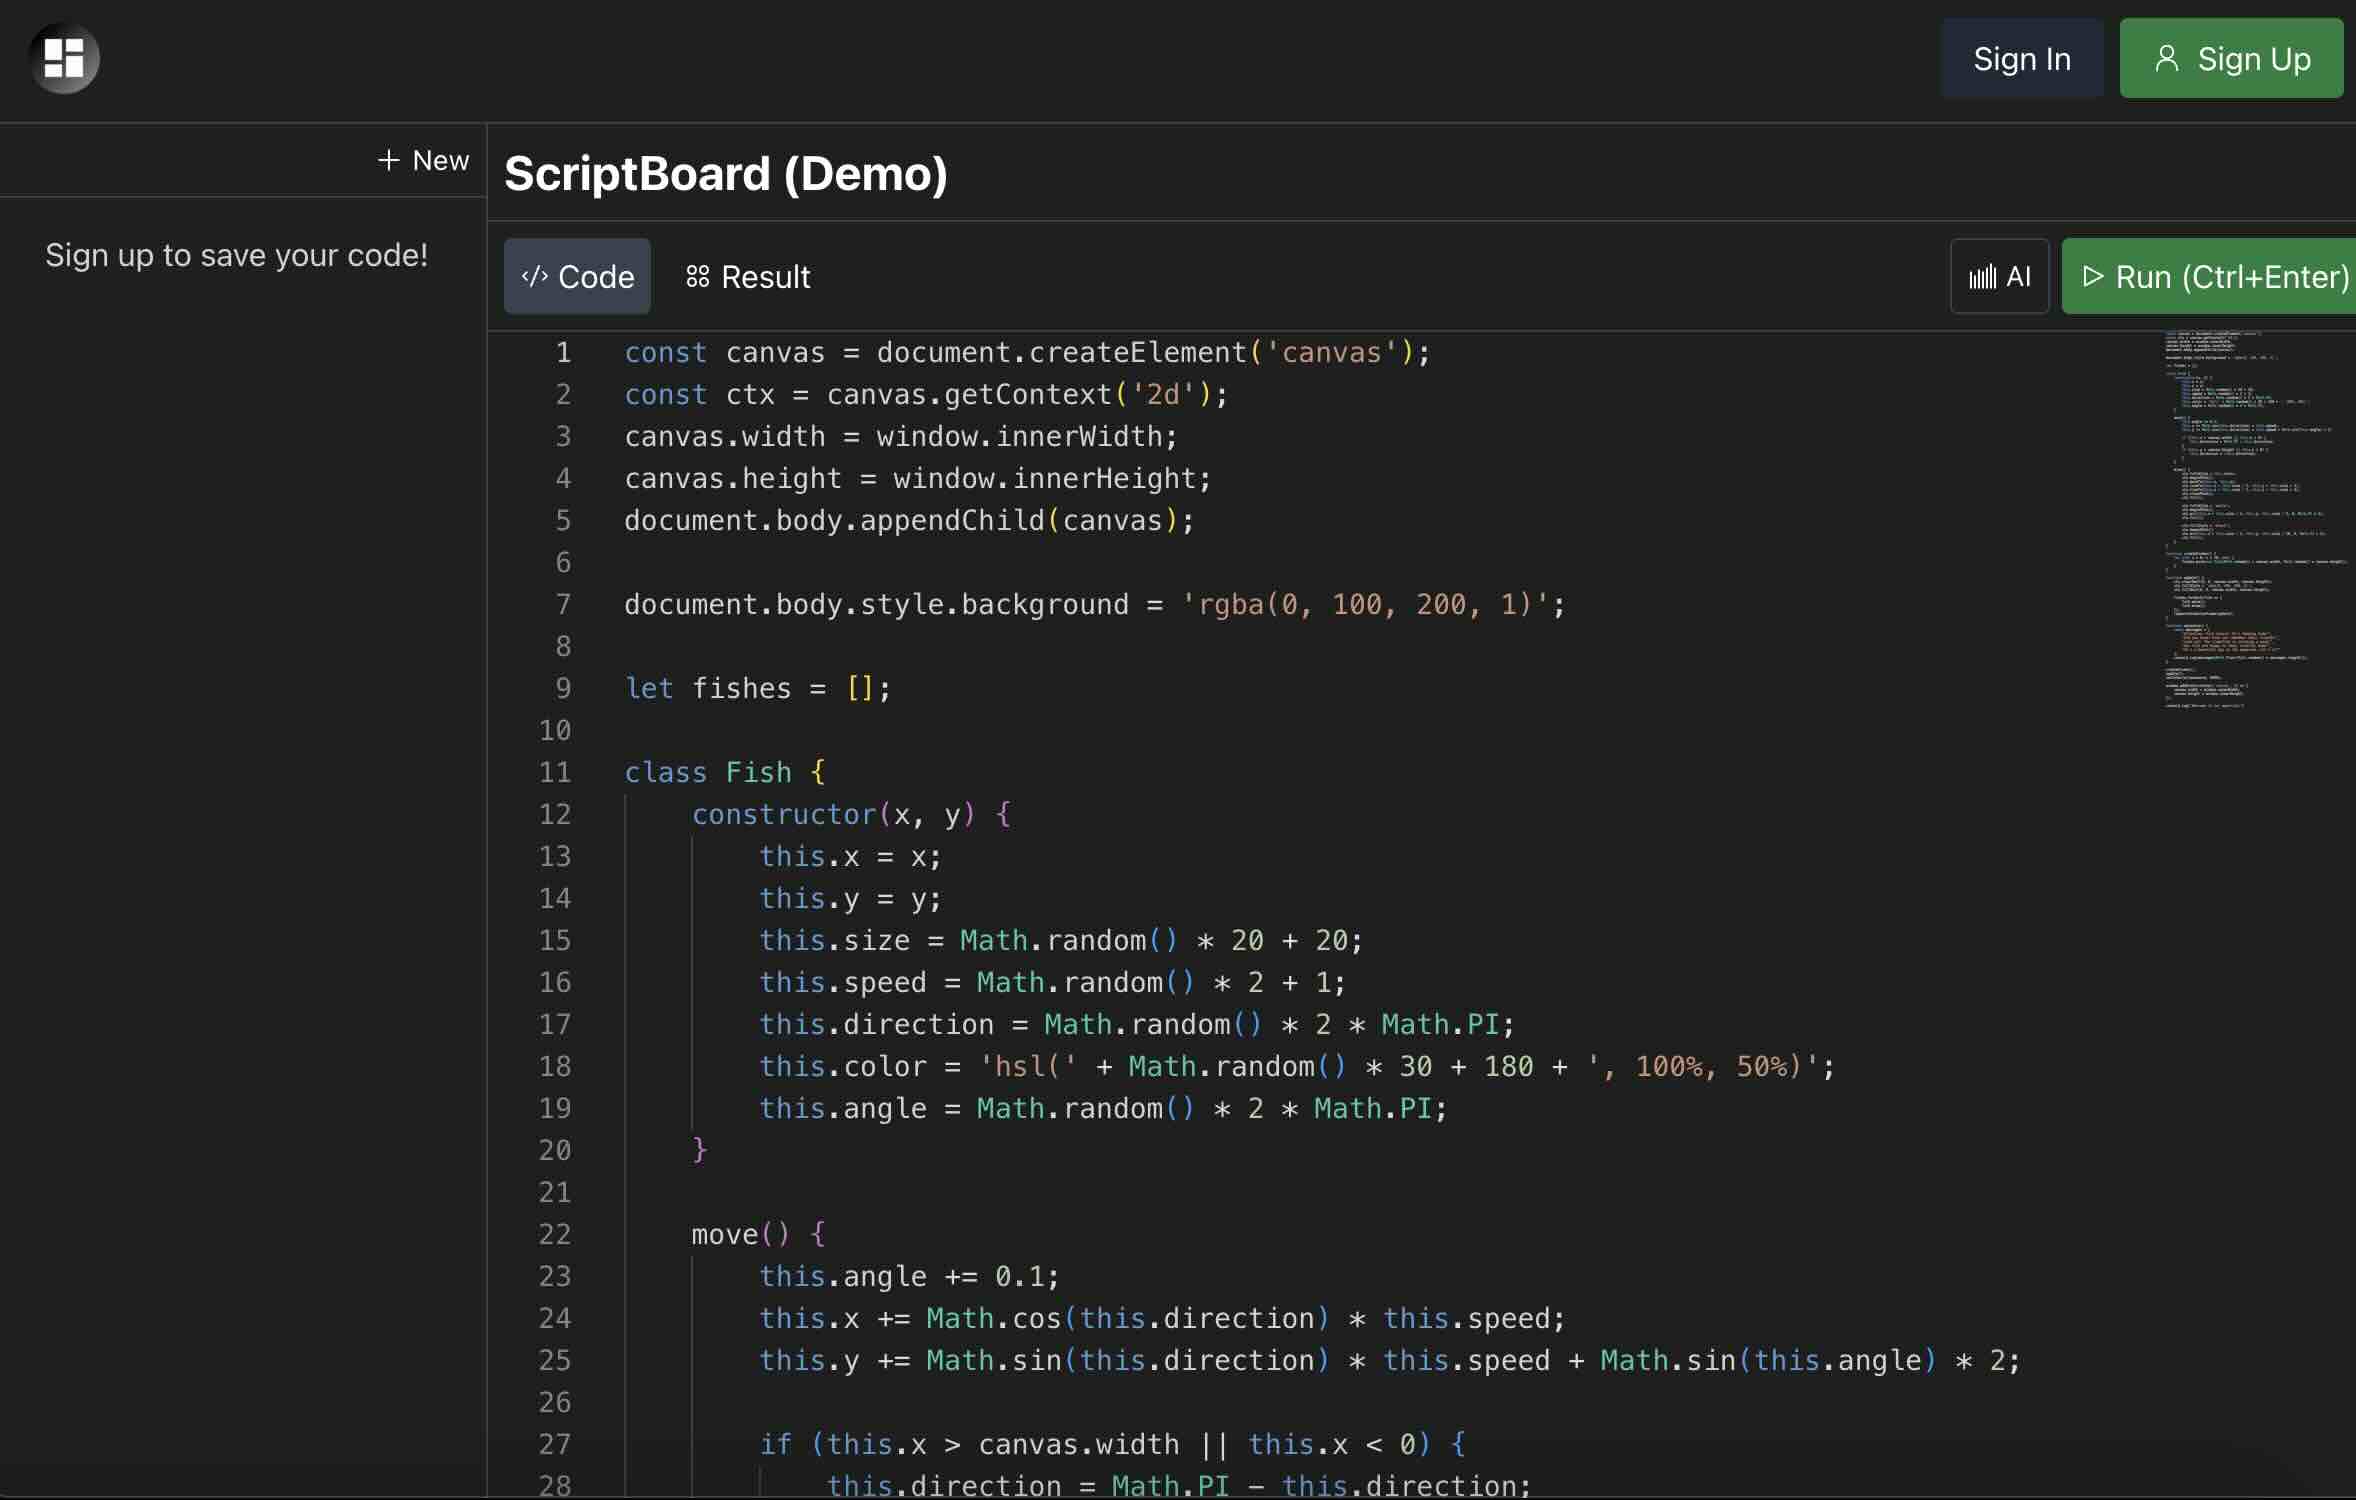Click the Sign Up button
The height and width of the screenshot is (1500, 2356).
click(2232, 58)
